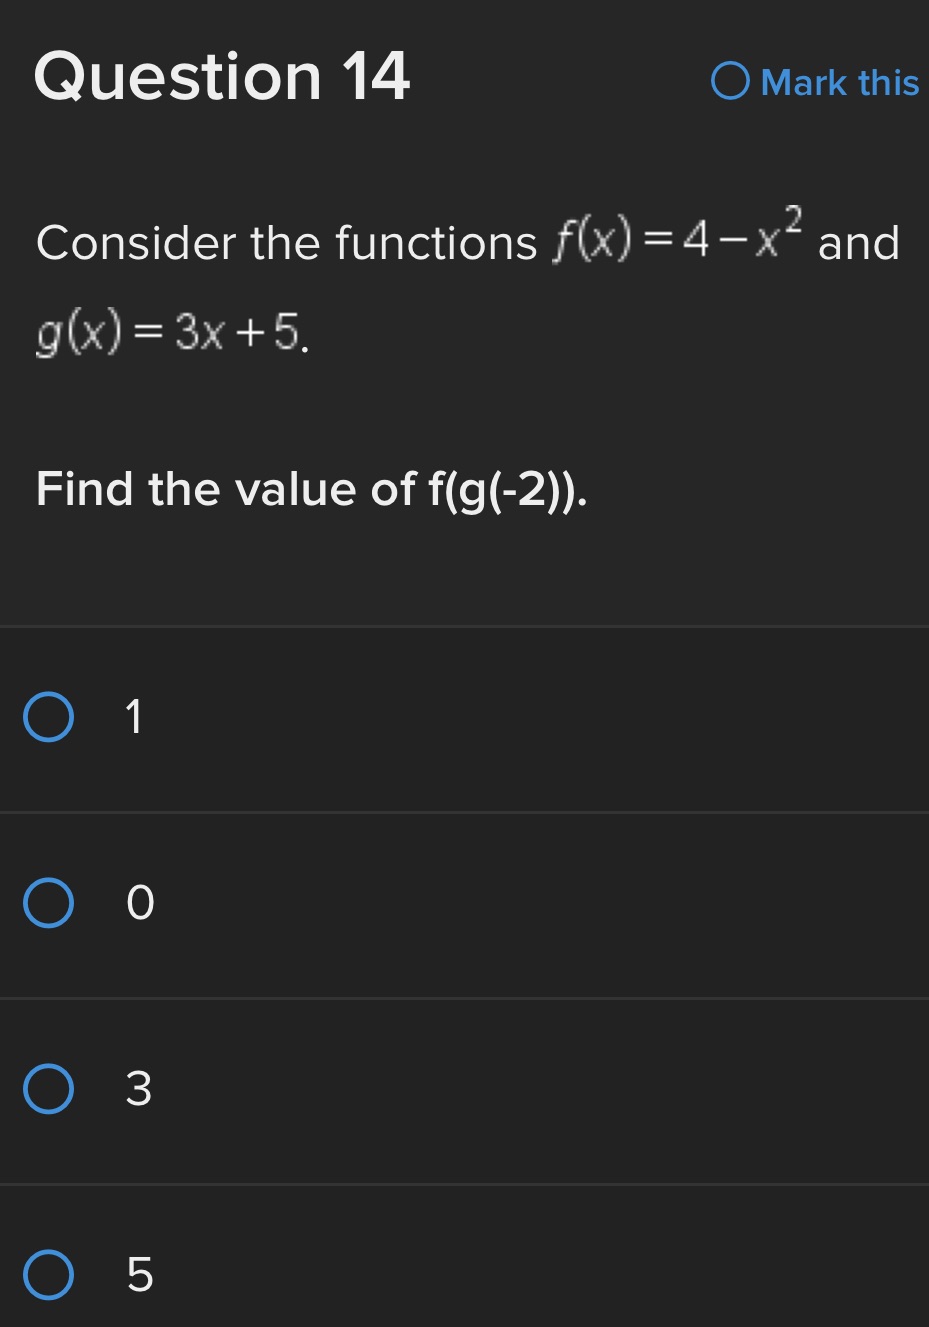Select the radio button for answer 1
929x1327 pixels.
coord(49,716)
